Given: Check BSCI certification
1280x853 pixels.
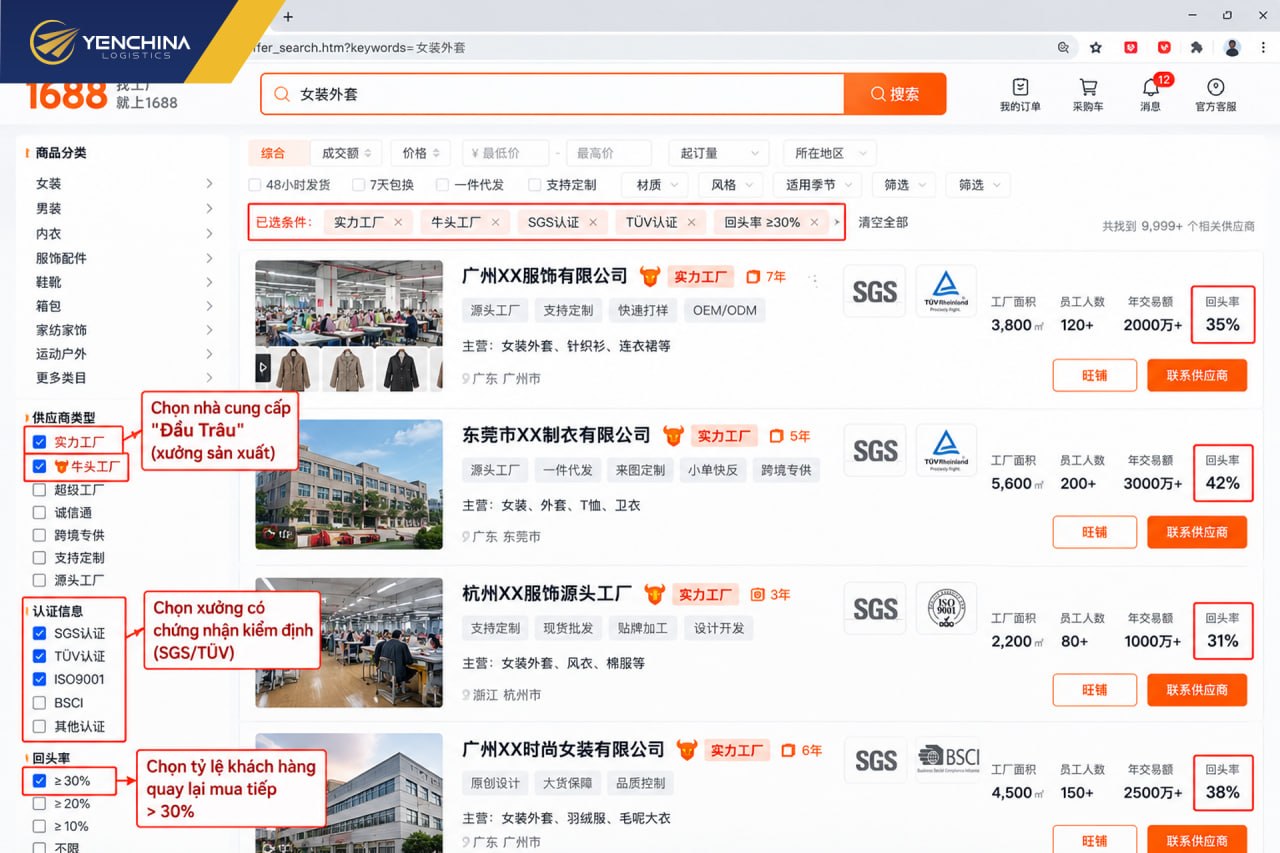Looking at the screenshot, I should (39, 703).
